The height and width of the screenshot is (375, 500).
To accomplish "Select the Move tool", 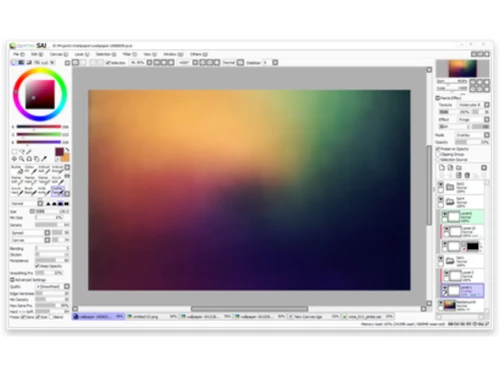I will tap(14, 159).
